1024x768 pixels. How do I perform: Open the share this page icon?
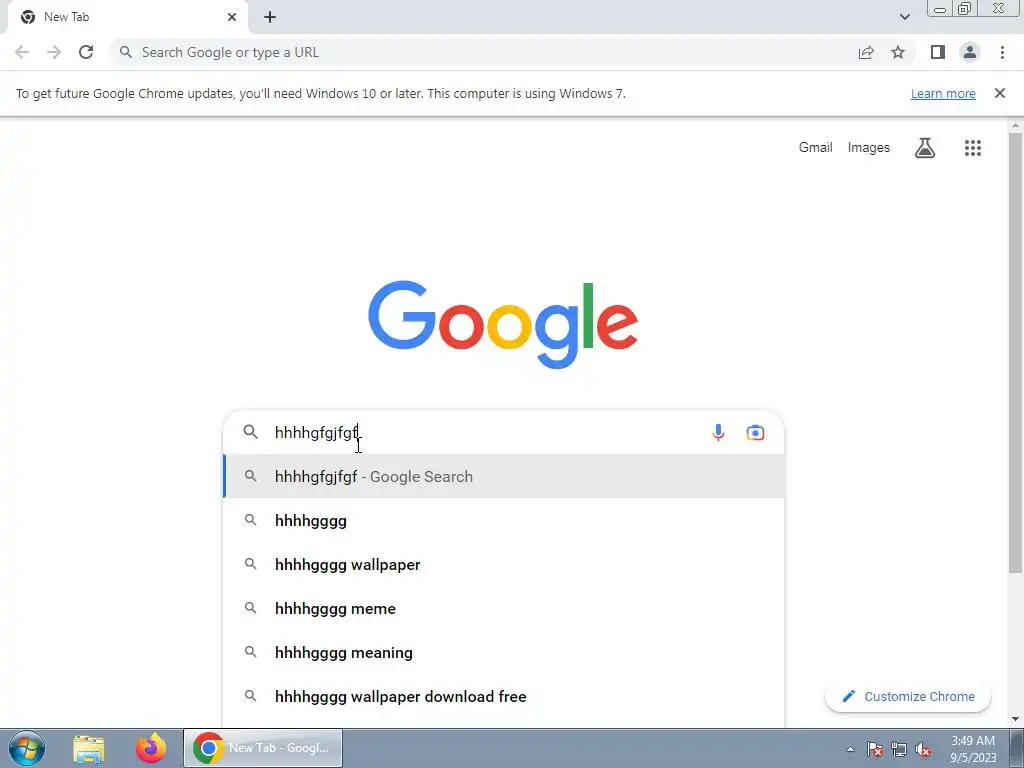[866, 52]
